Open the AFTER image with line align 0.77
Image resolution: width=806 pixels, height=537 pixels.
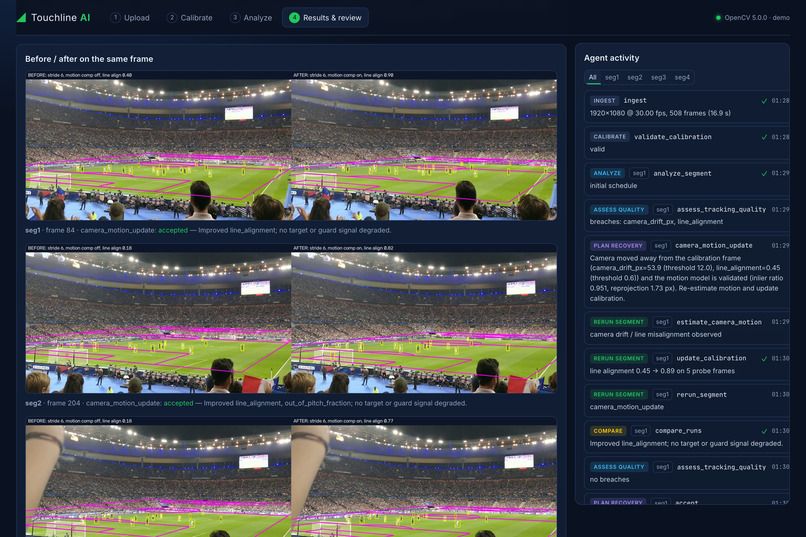pyautogui.click(x=424, y=481)
